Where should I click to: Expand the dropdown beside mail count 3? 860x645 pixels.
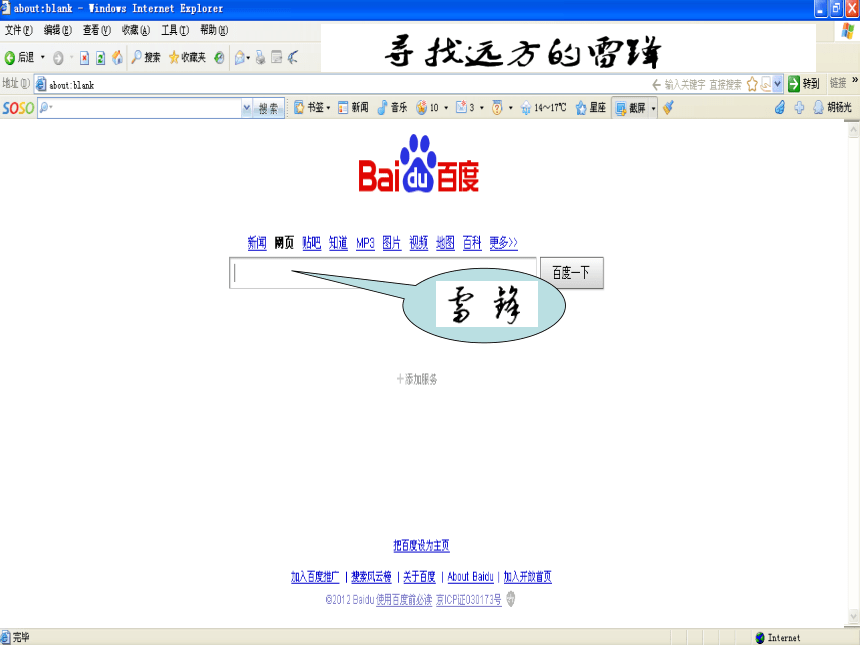(x=482, y=108)
